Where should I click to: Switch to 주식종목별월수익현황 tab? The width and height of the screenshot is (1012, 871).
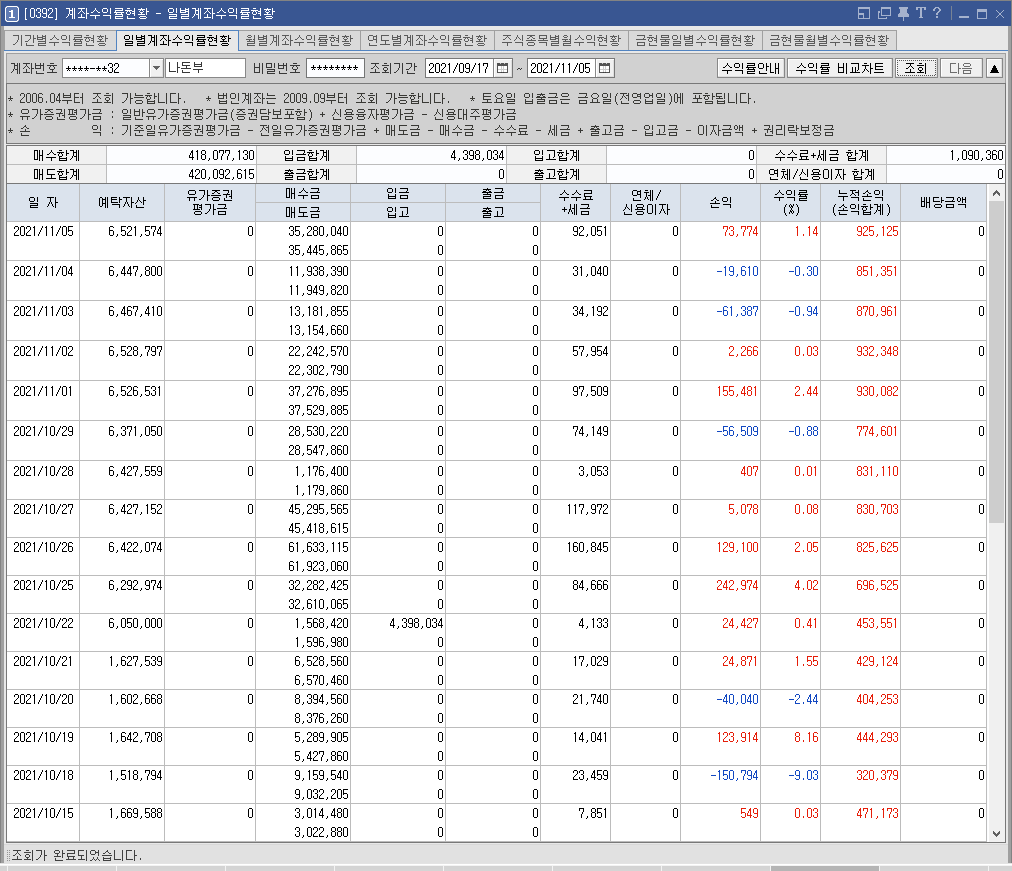(562, 41)
